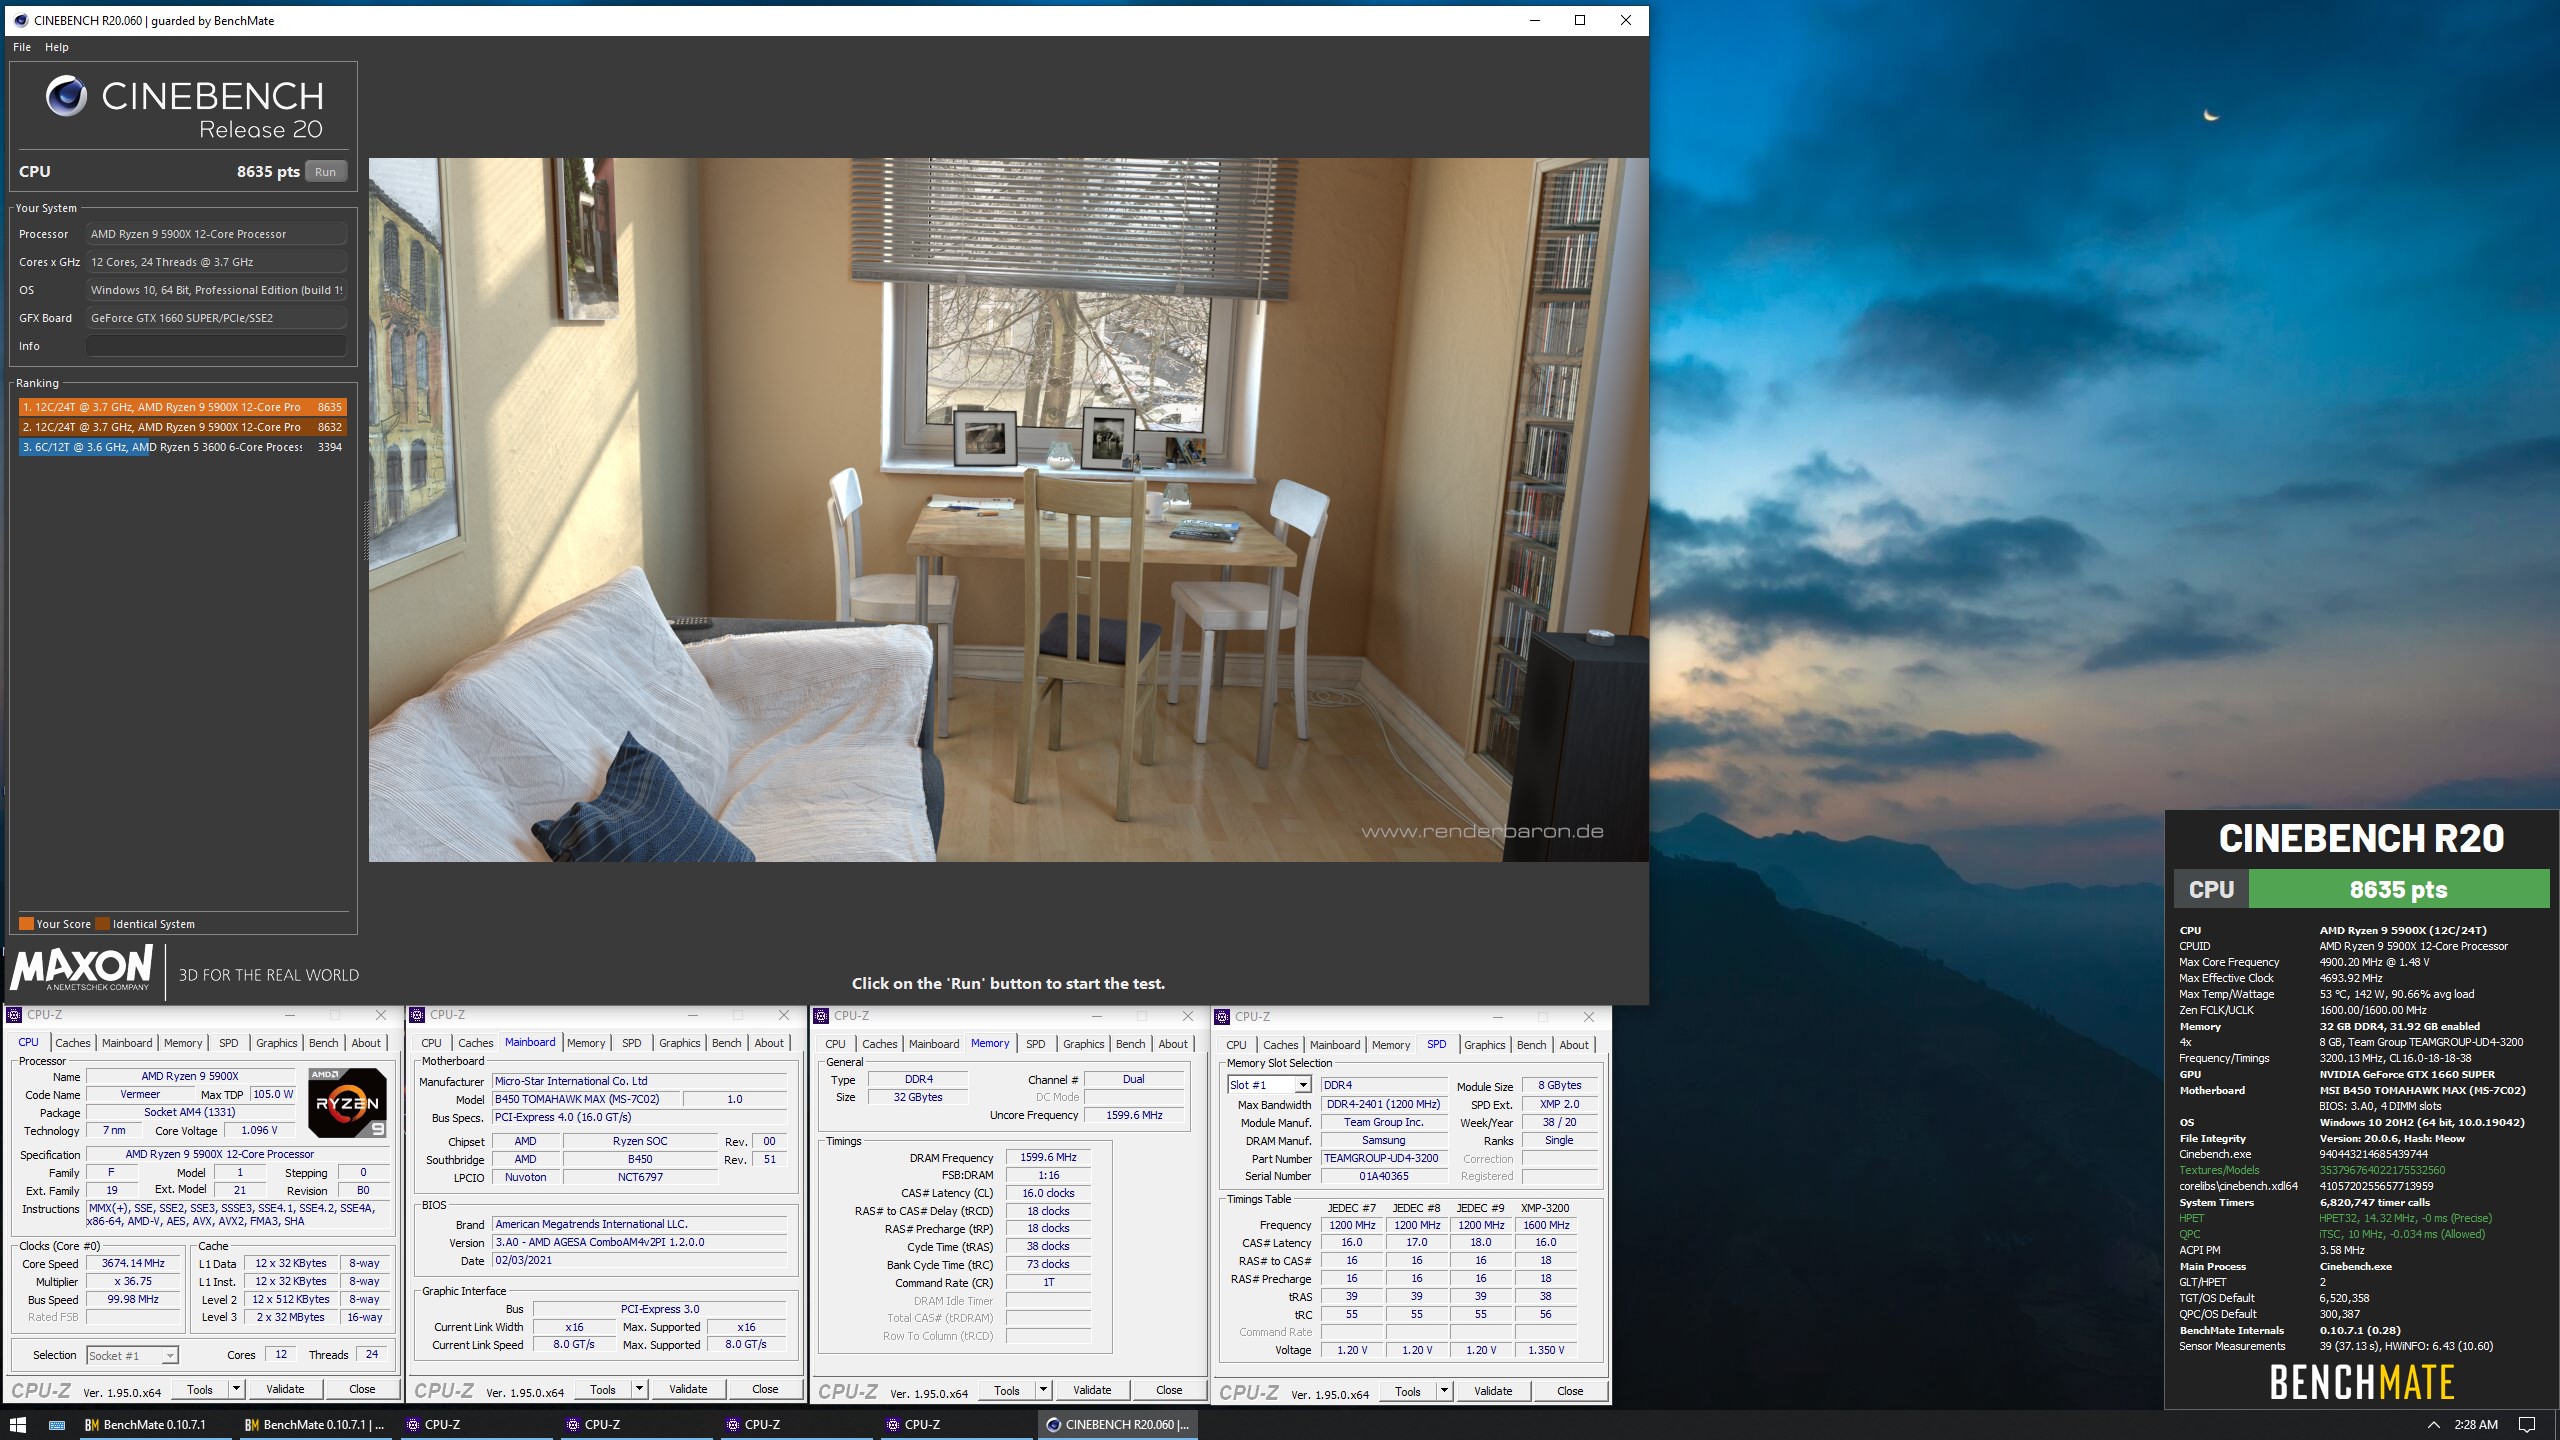Viewport: 2560px width, 1440px height.
Task: Select the ranking entry scoring 8632
Action: point(182,427)
